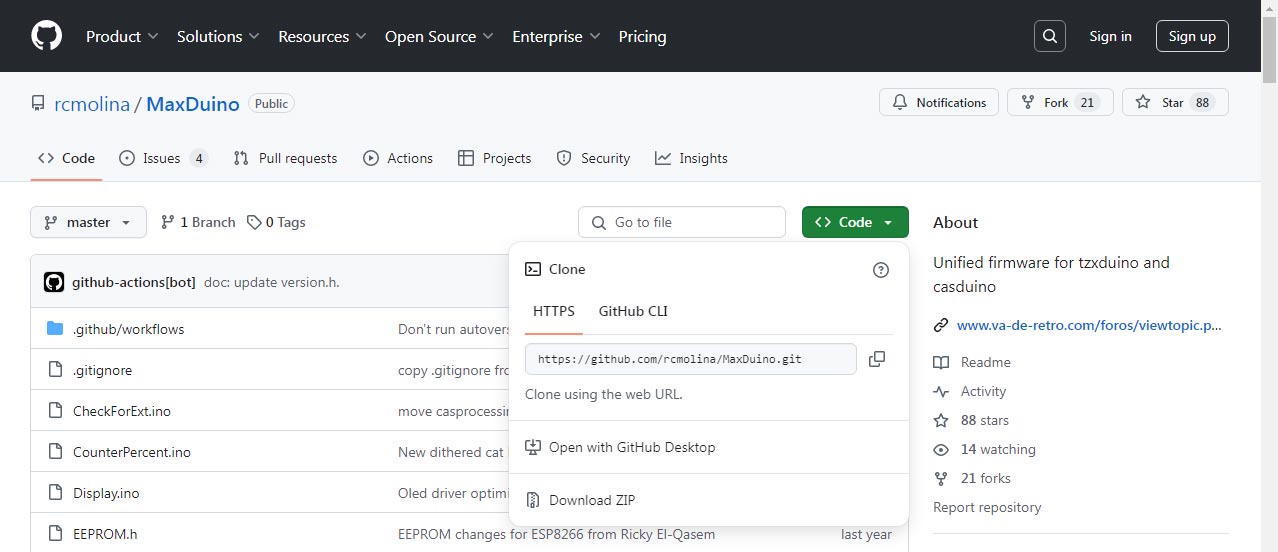
Task: Go to the GitHub homepage logo
Action: coord(46,36)
